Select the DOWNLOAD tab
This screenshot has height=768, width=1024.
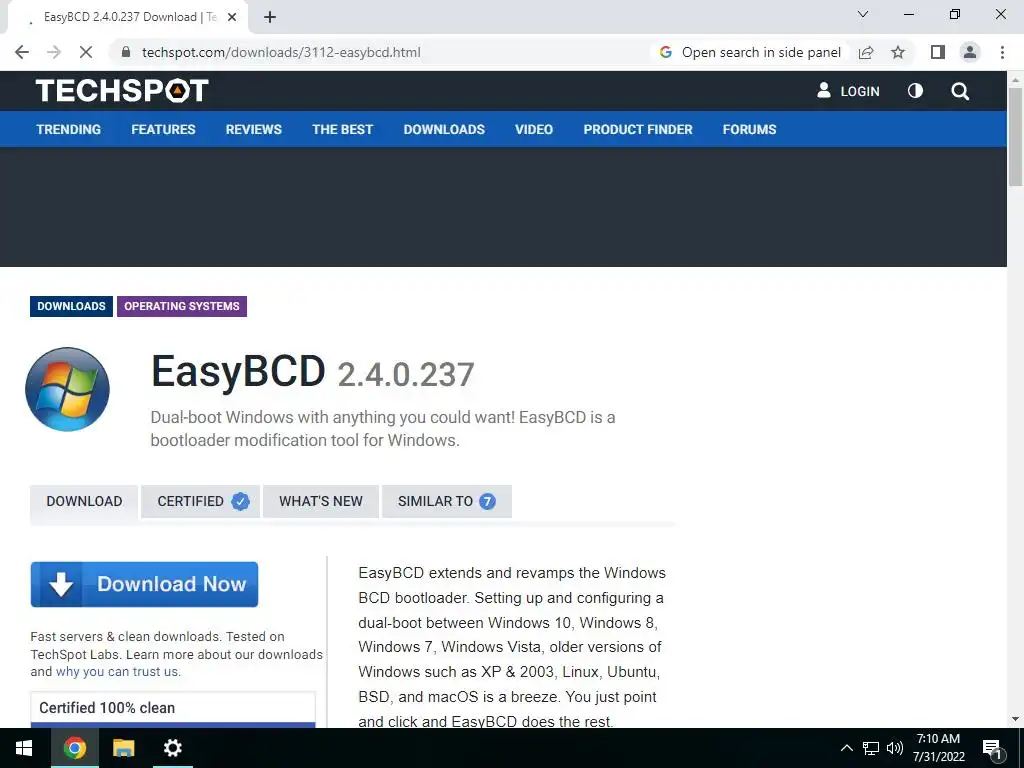tap(84, 502)
